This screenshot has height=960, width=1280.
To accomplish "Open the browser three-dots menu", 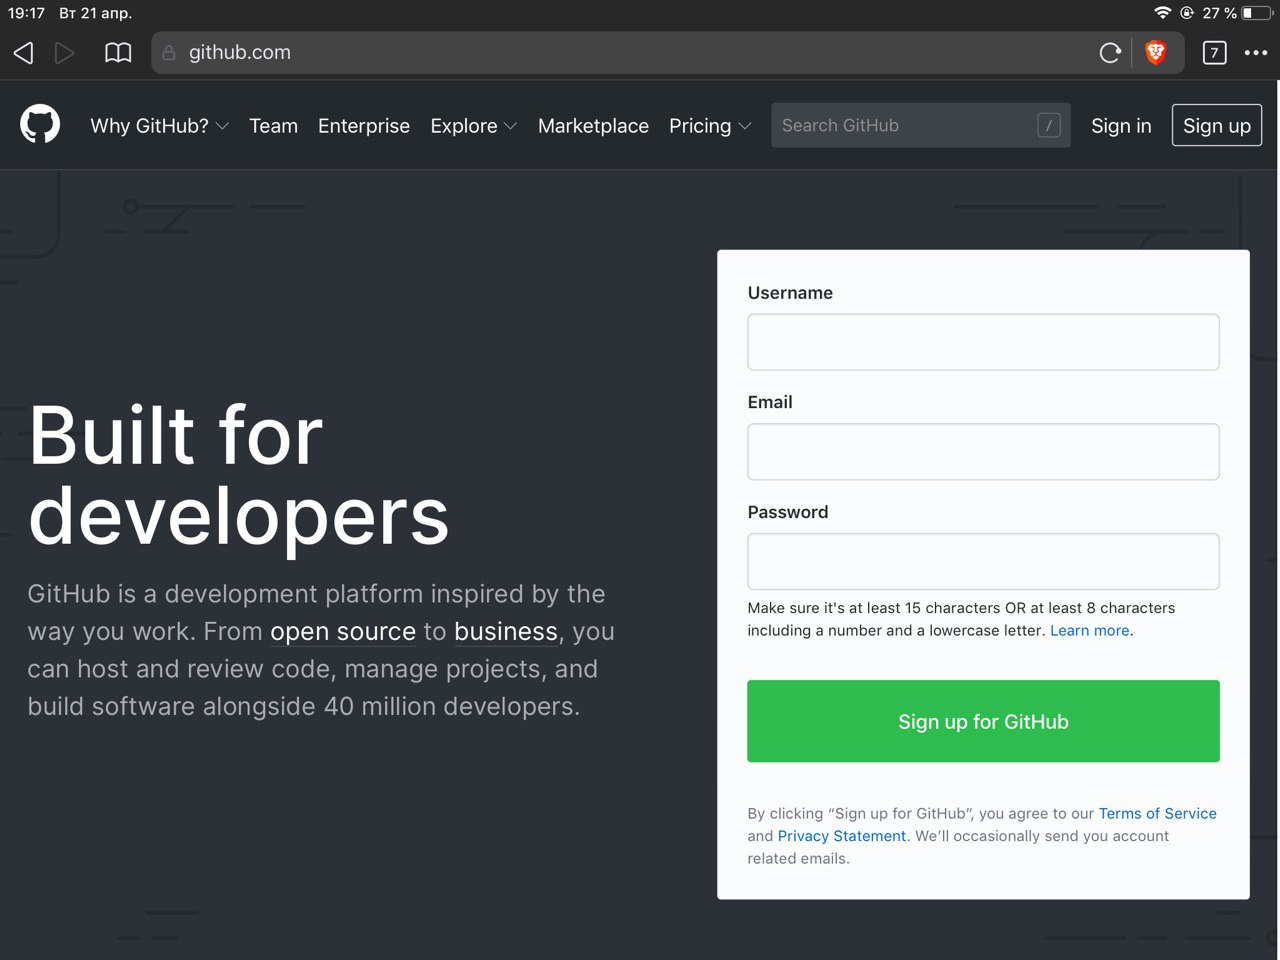I will pos(1256,53).
